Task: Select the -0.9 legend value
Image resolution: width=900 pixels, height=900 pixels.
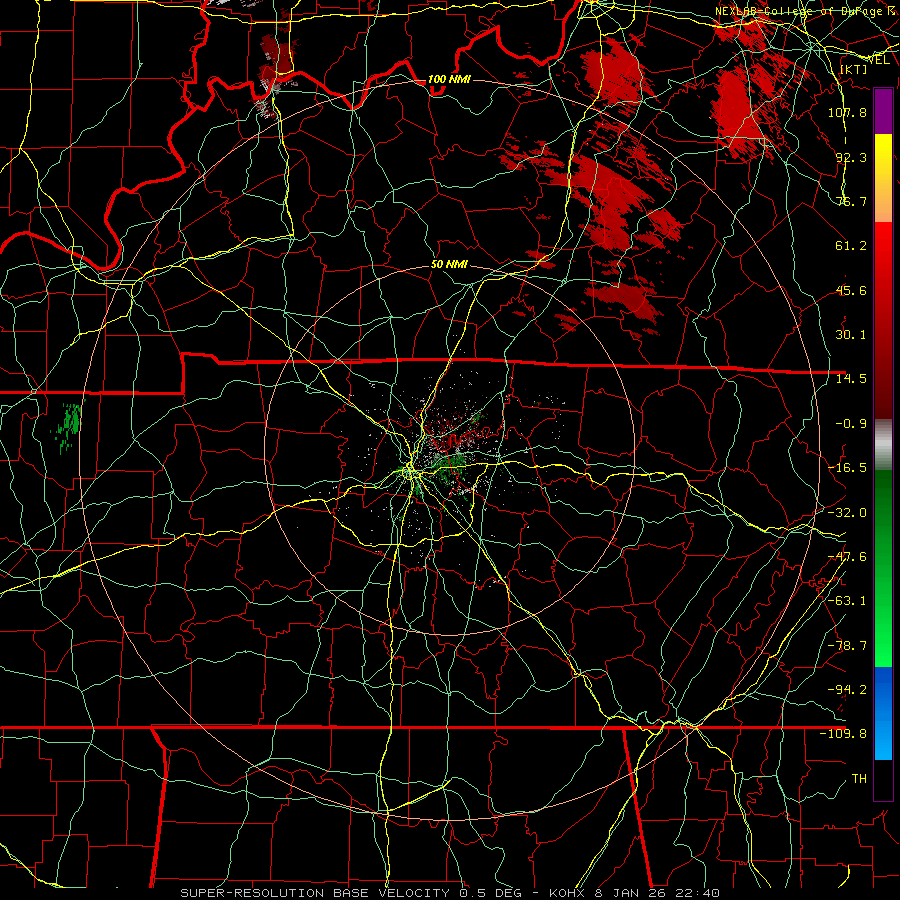Action: coord(851,424)
